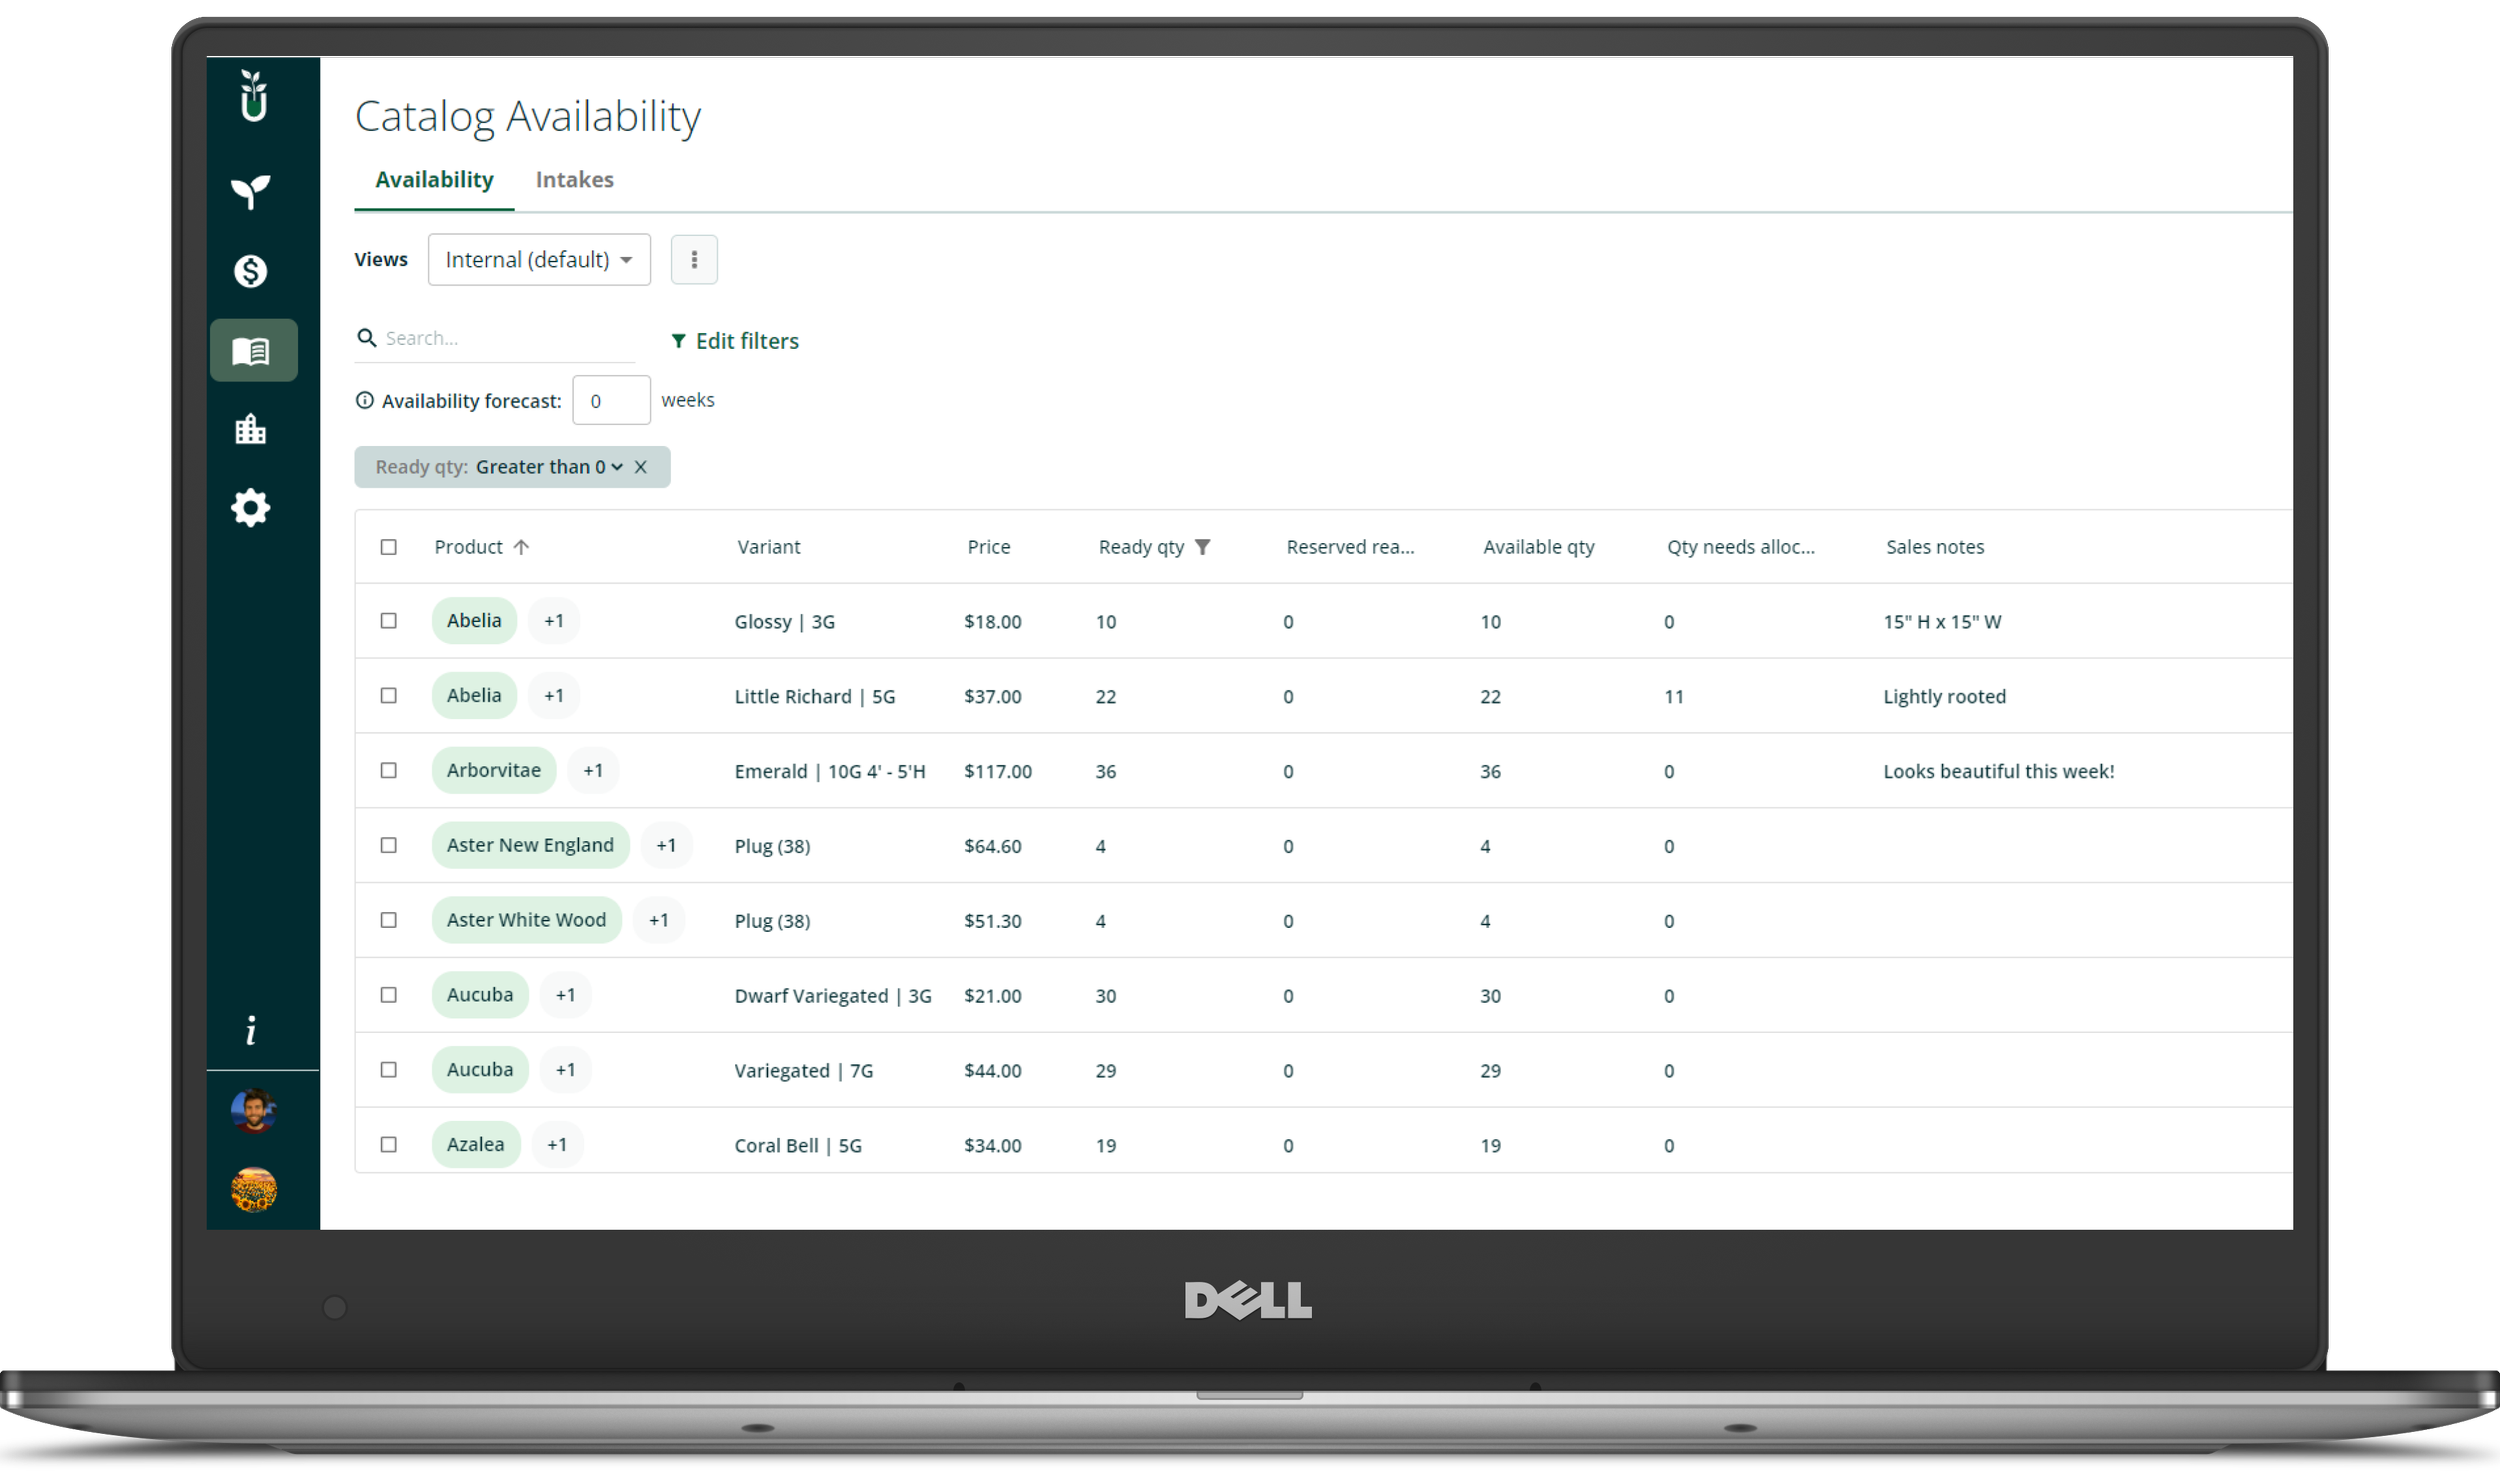The width and height of the screenshot is (2500, 1471).
Task: Open the dollar sign sales icon
Action: 251,271
